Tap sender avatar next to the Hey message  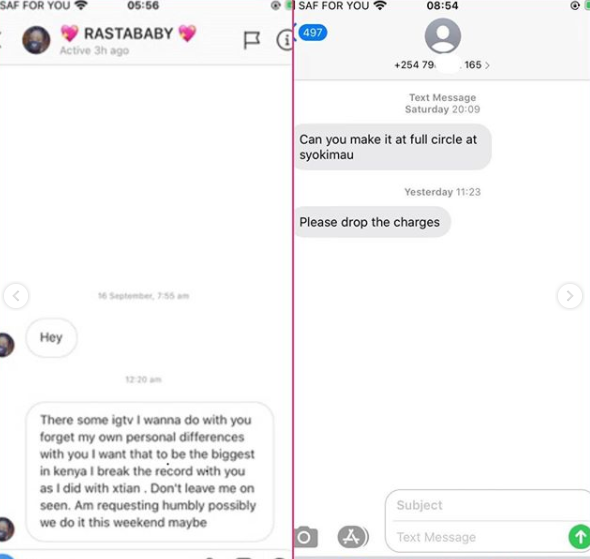coord(6,345)
